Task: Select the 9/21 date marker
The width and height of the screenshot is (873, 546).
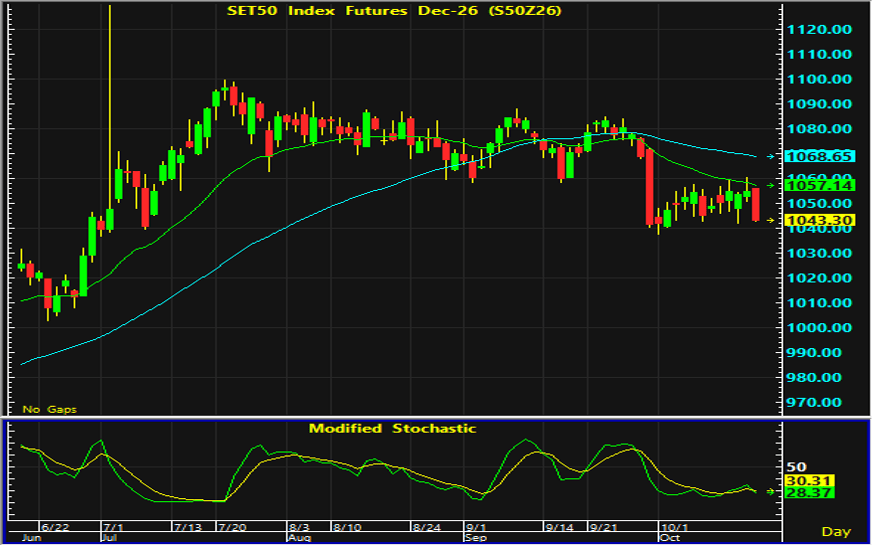Action: (604, 527)
